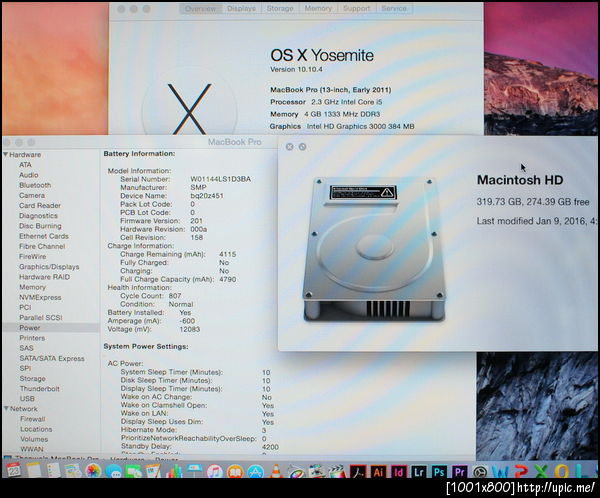Open Adobe Lightroom (Lr) in dock
600x498 pixels.
point(419,471)
